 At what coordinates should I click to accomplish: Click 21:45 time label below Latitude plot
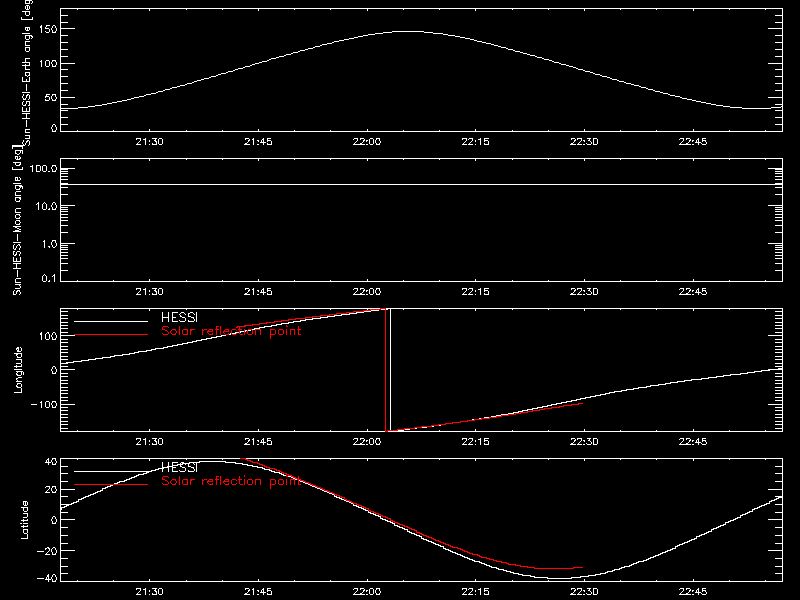[258, 591]
